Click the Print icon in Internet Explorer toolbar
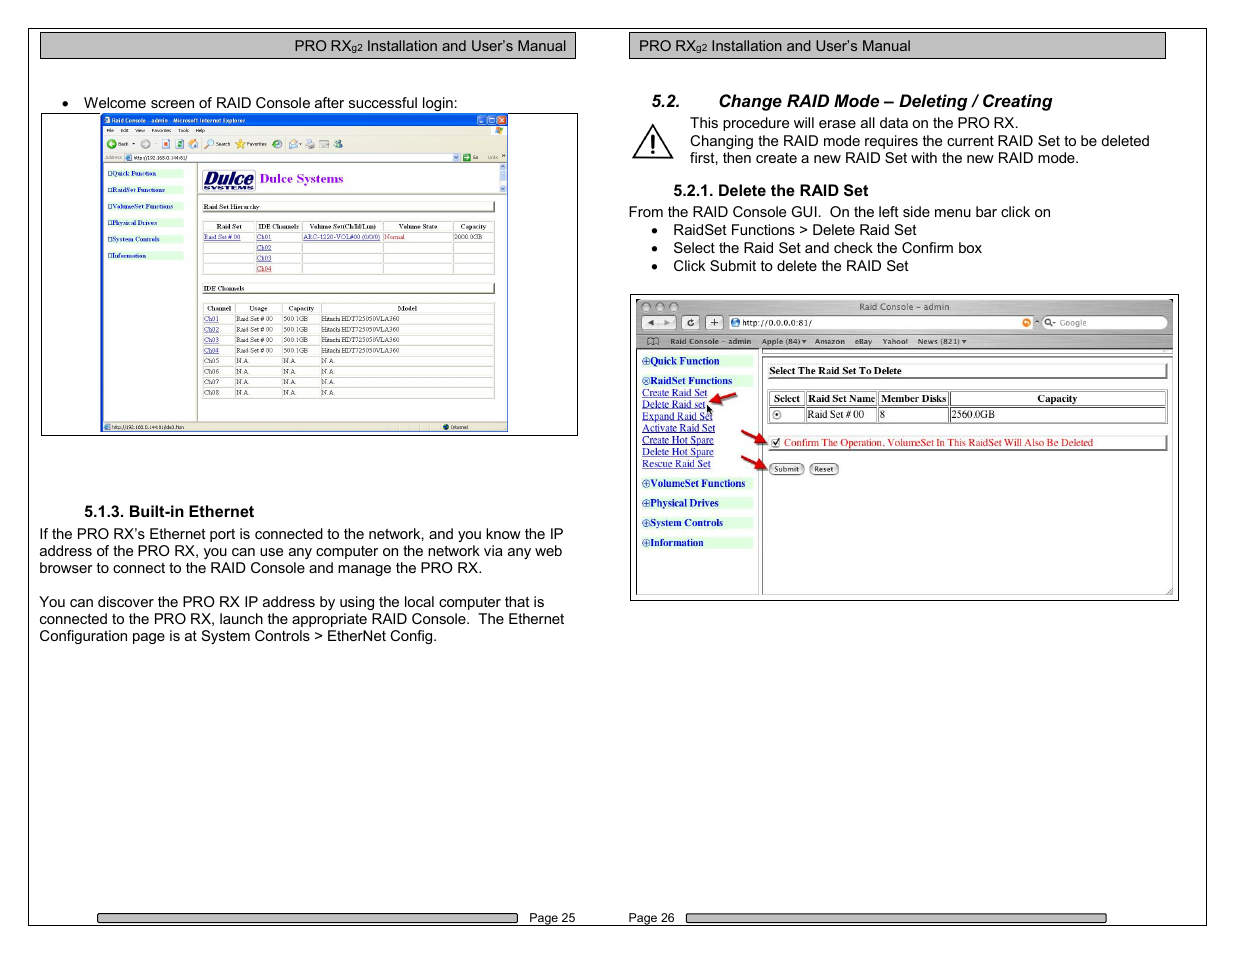 coord(310,144)
